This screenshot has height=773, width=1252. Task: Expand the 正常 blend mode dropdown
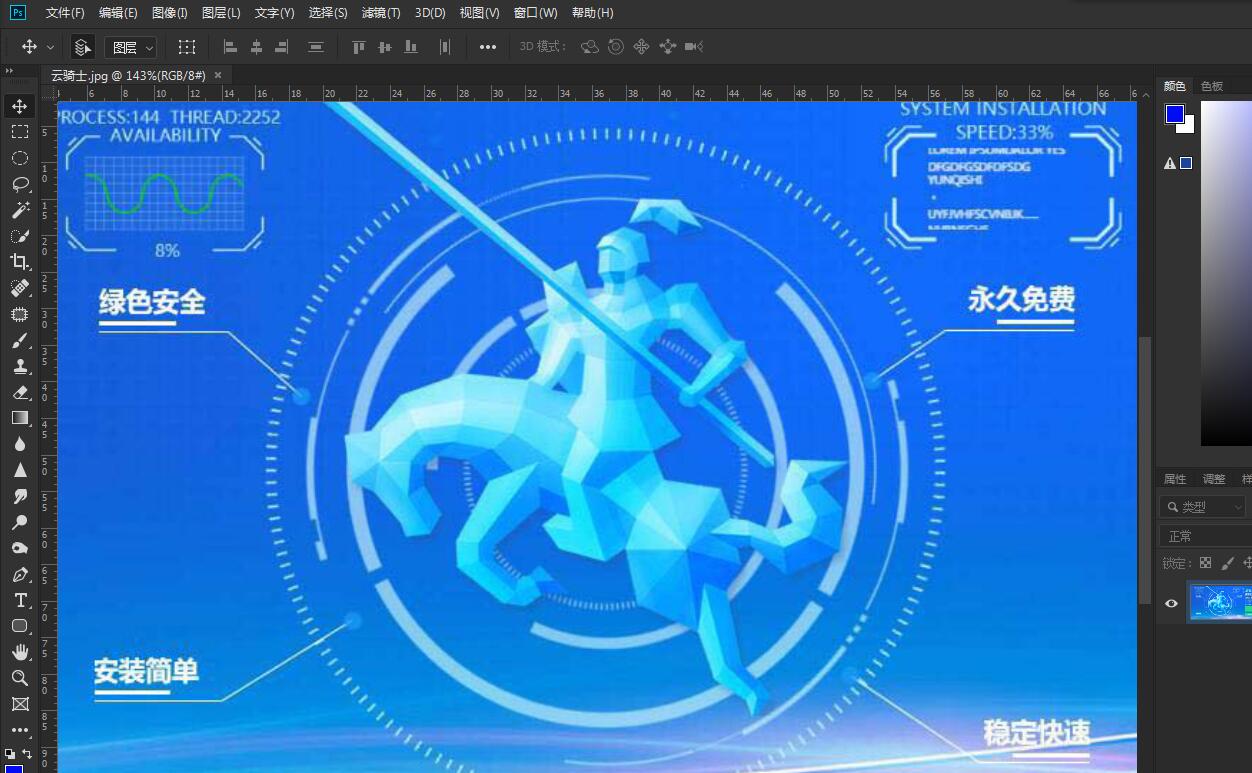1203,537
